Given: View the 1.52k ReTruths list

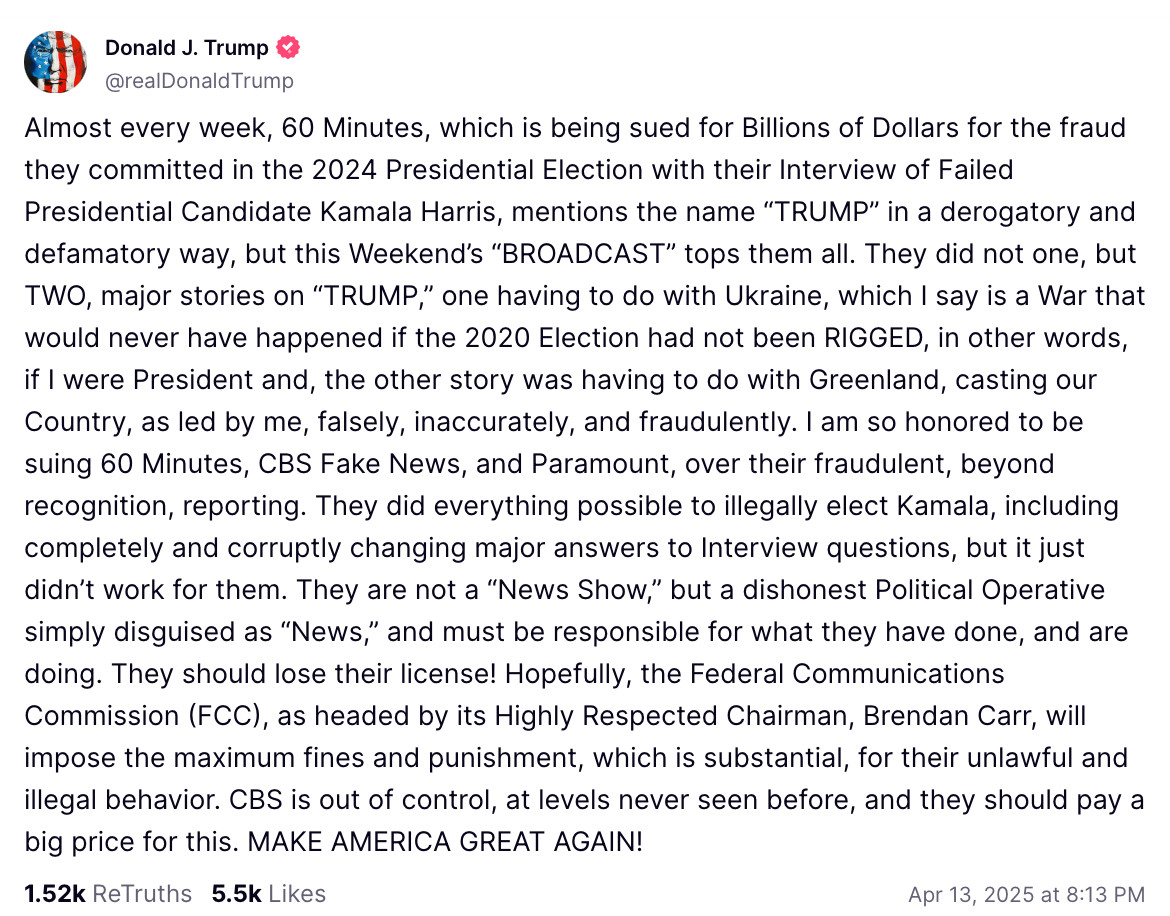Looking at the screenshot, I should point(108,893).
